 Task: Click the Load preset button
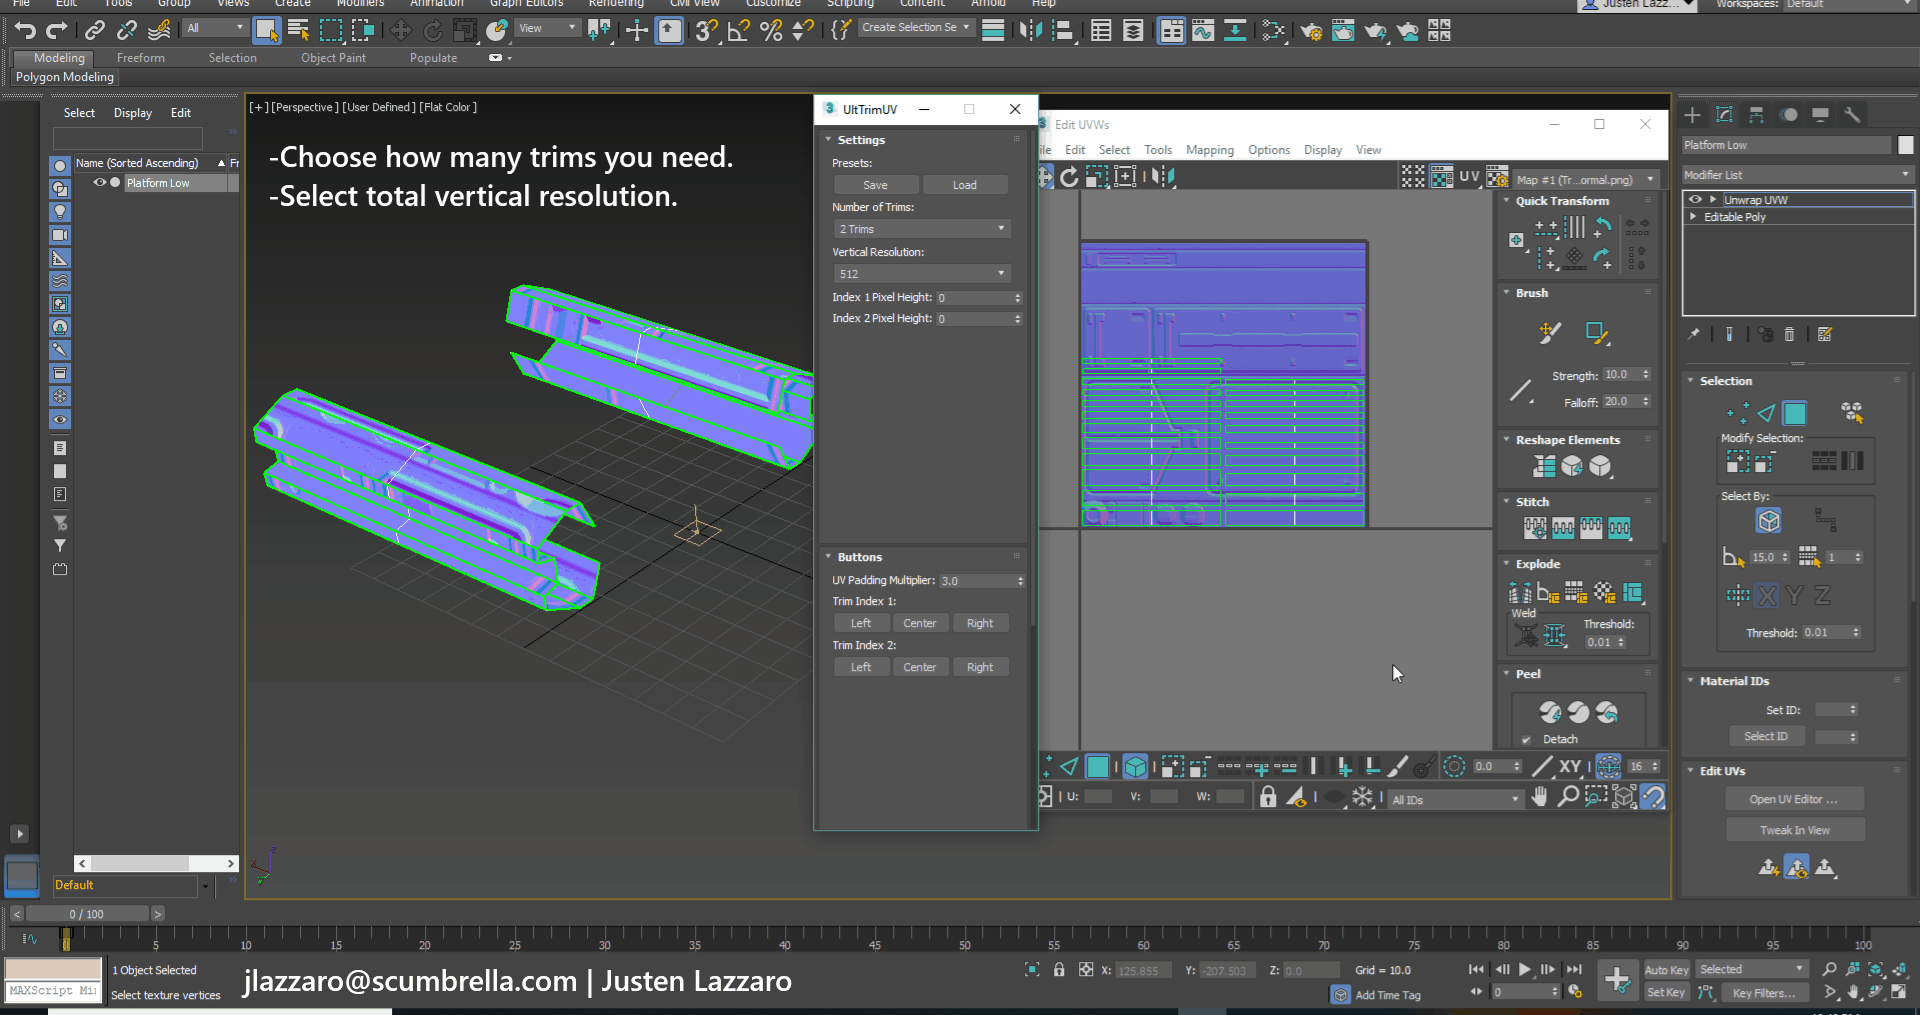pos(965,185)
